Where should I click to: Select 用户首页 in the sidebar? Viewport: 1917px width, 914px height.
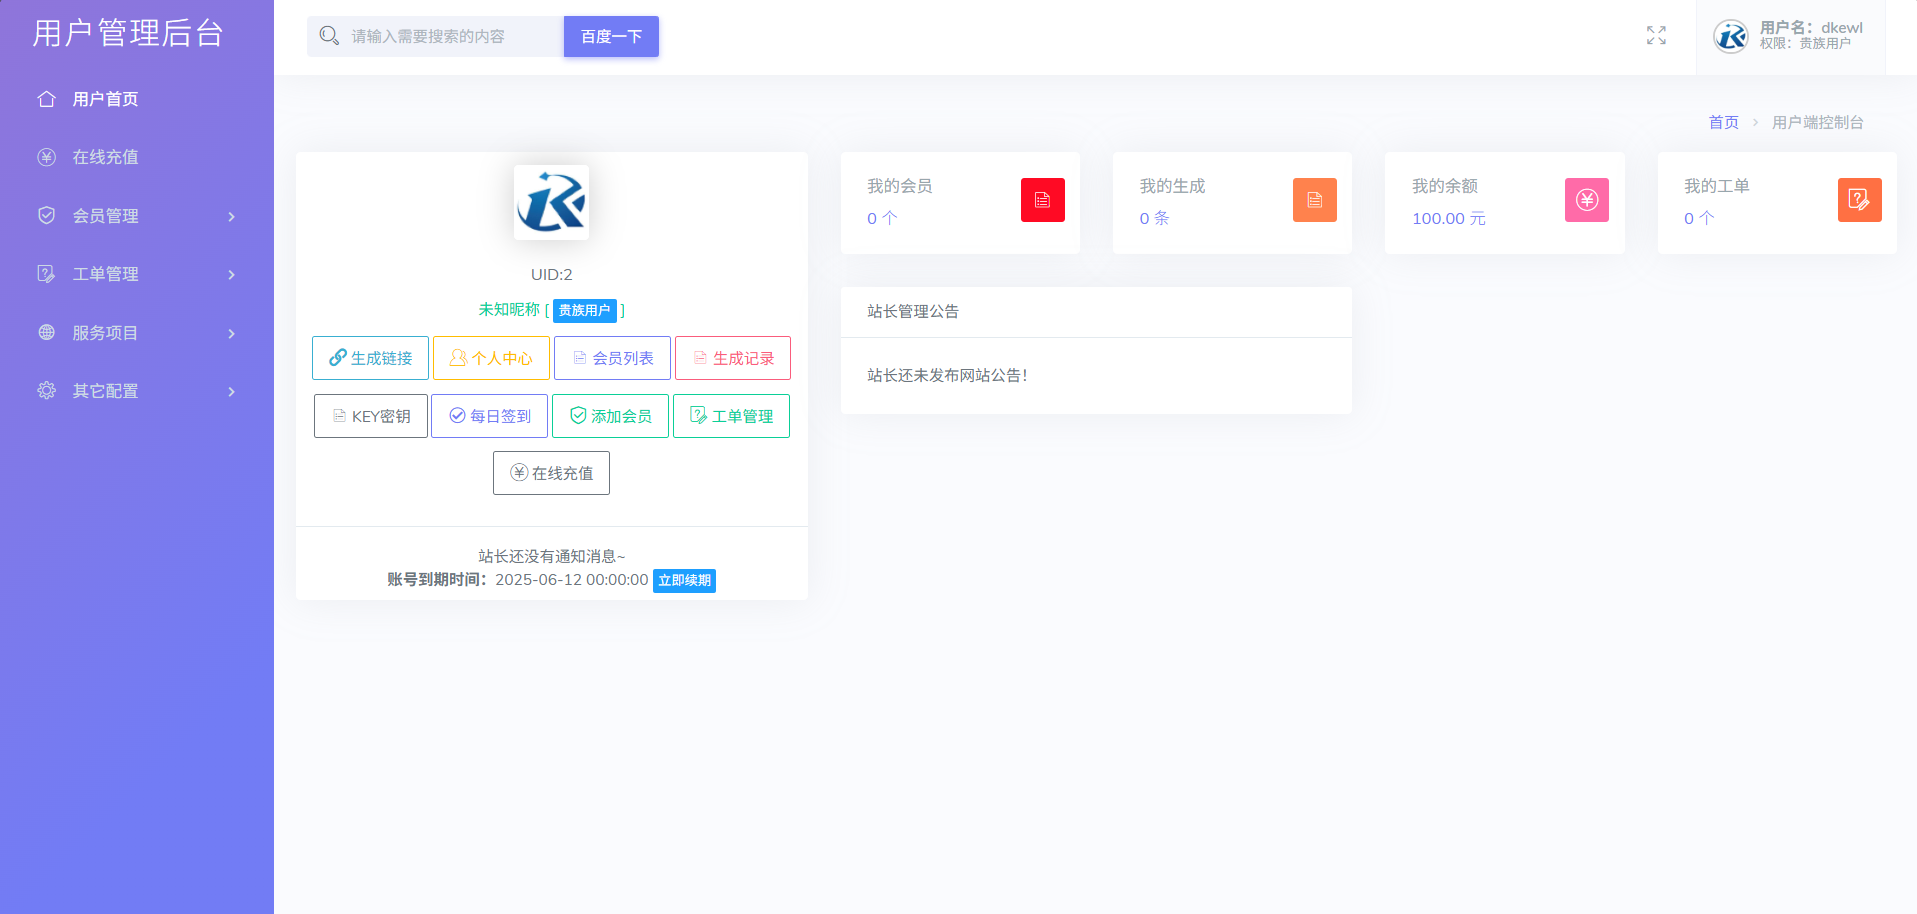pyautogui.click(x=105, y=98)
